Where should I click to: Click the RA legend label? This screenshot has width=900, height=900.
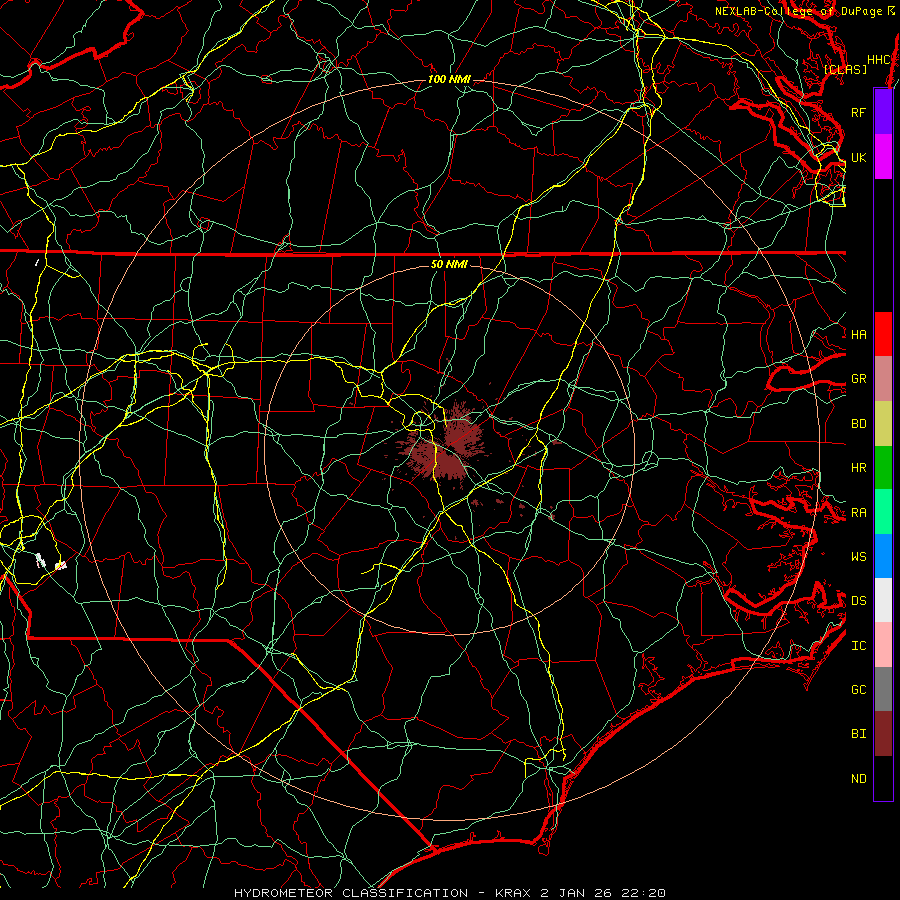(858, 513)
